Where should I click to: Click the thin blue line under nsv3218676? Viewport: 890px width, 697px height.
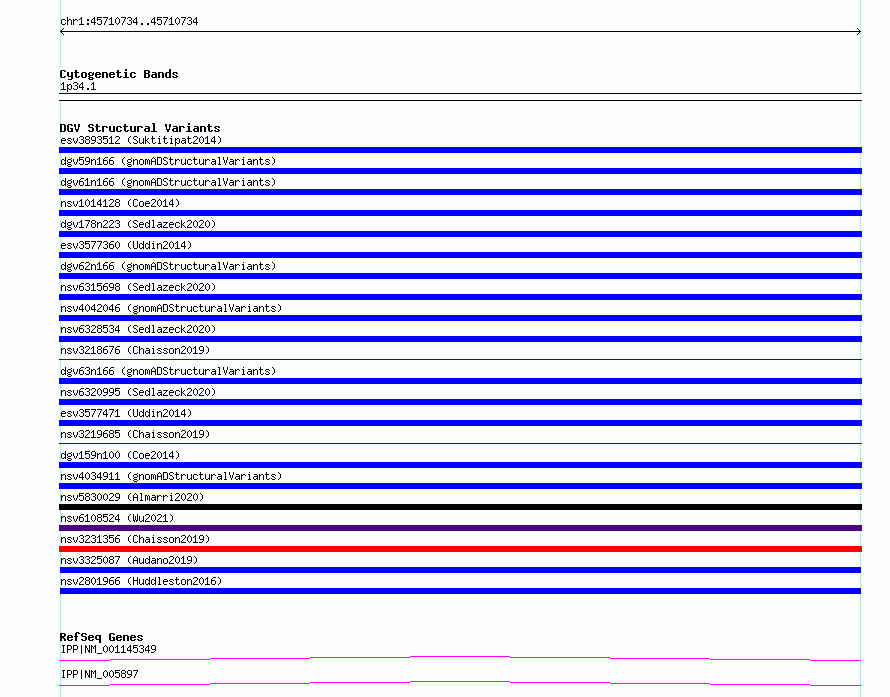tap(460, 359)
